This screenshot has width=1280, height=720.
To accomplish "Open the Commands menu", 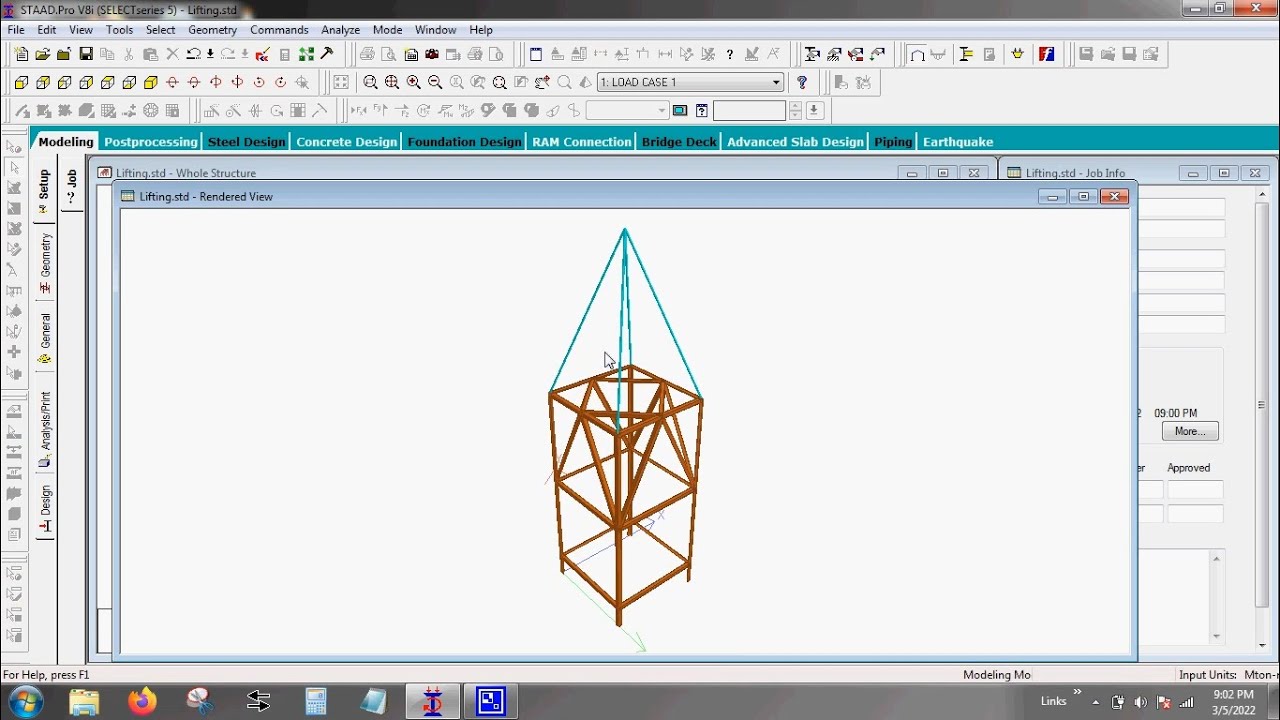I will (x=279, y=30).
